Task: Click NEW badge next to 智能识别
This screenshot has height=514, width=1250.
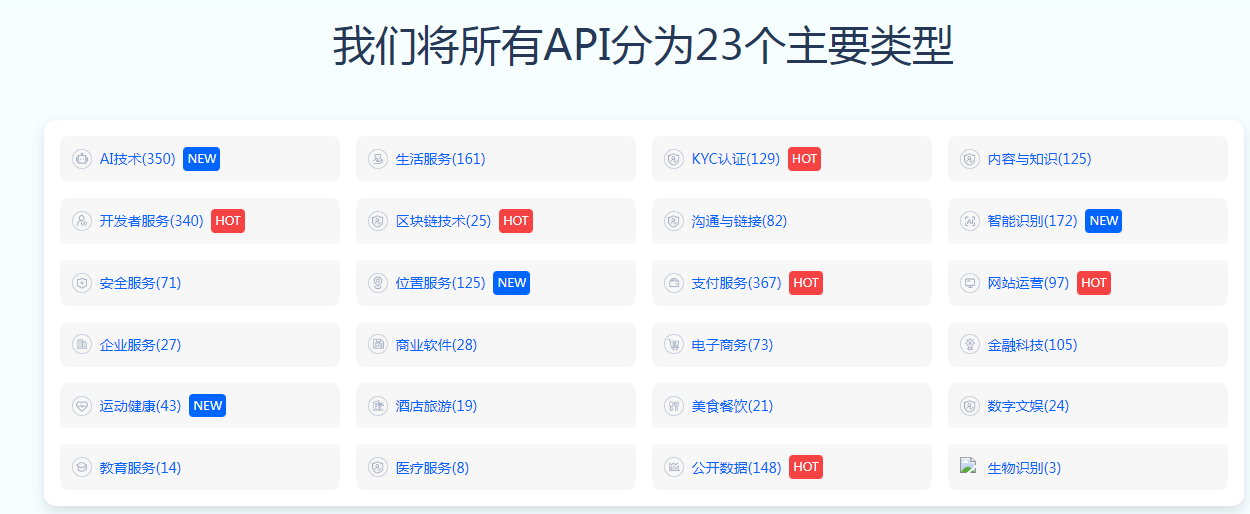Action: 1103,221
